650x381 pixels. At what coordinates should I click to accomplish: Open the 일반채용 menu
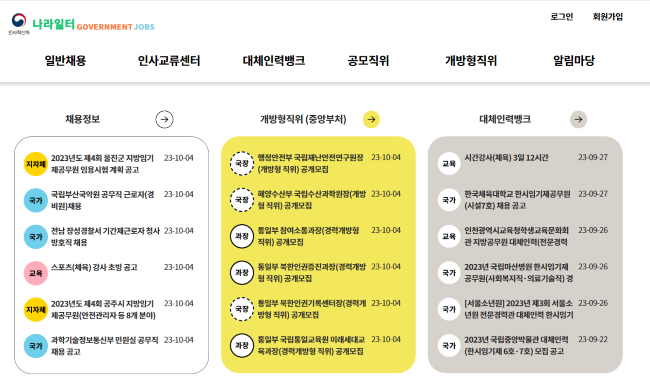(65, 61)
